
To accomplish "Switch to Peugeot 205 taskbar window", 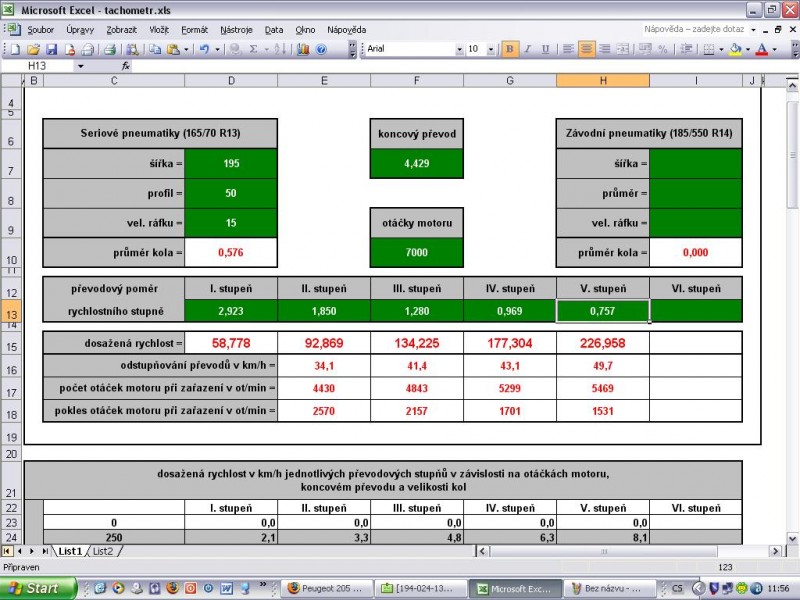I will (325, 589).
